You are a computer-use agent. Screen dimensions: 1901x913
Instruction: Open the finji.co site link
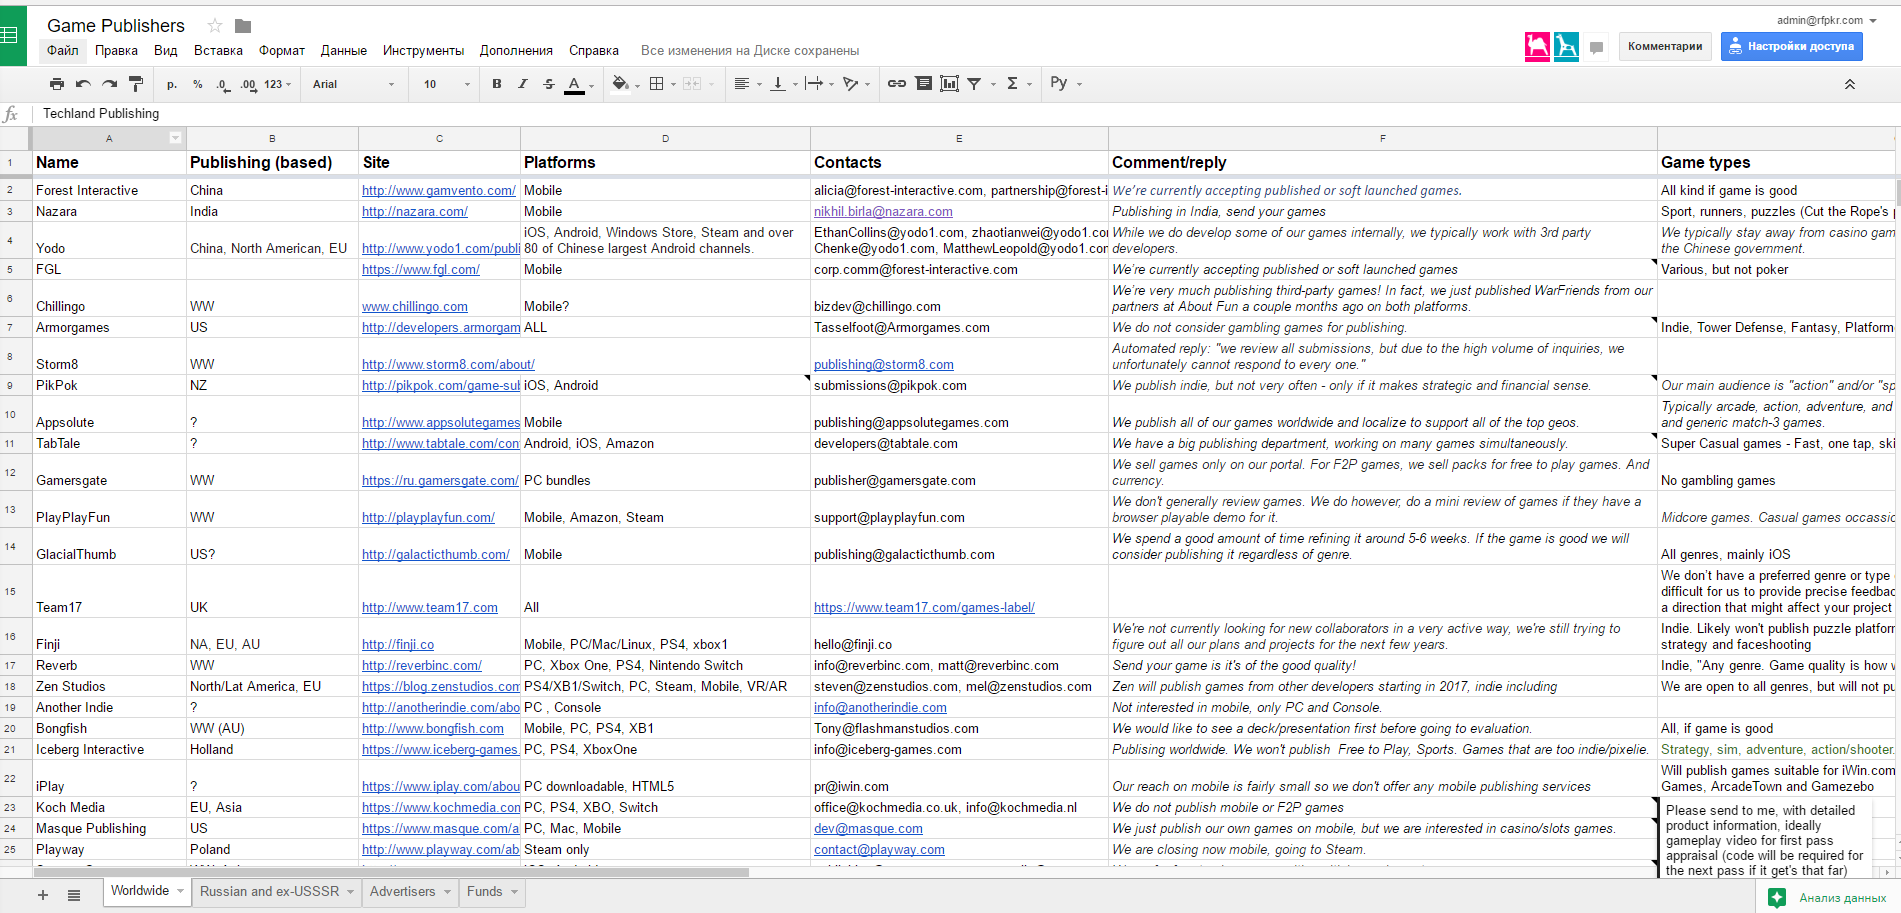click(398, 644)
